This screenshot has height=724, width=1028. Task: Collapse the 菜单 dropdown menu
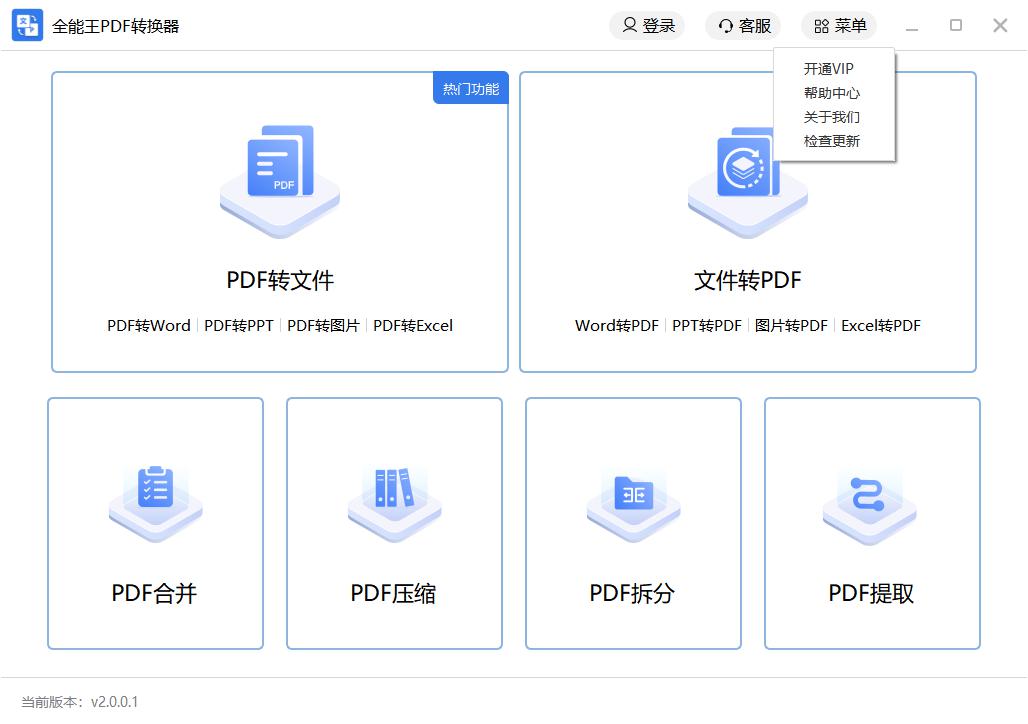(839, 26)
